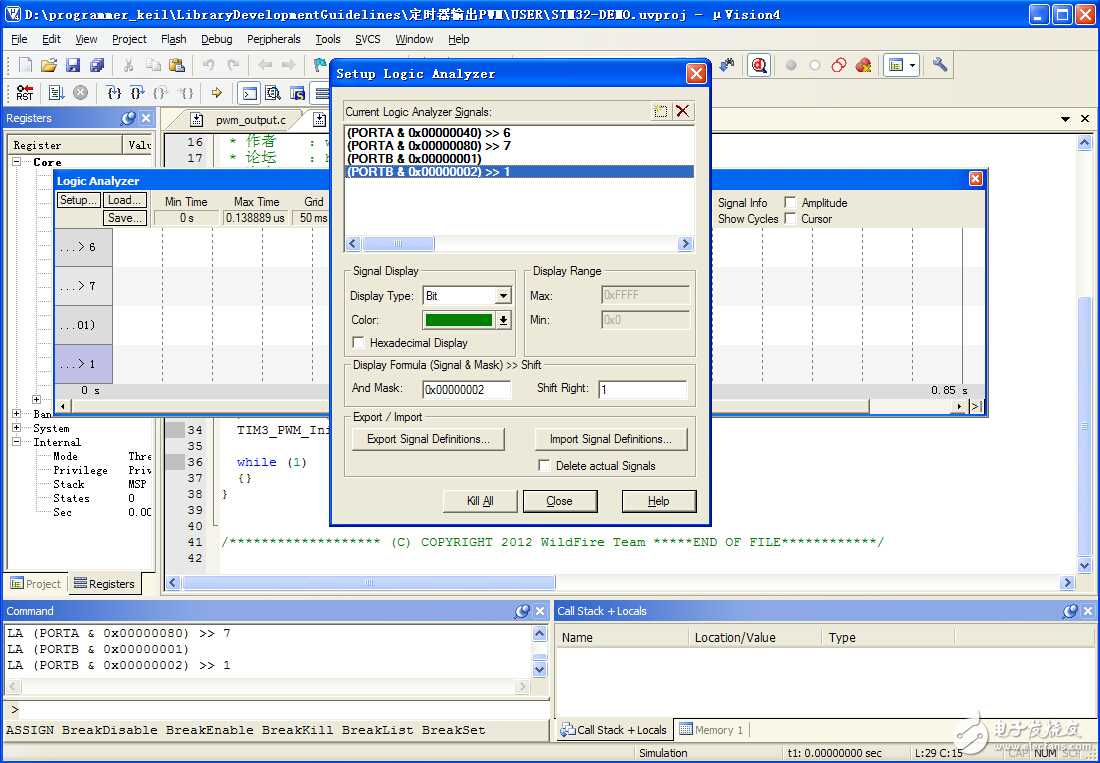Click the Load... button in Logic Analyzer
Screen dimensions: 1100x763
coord(126,200)
